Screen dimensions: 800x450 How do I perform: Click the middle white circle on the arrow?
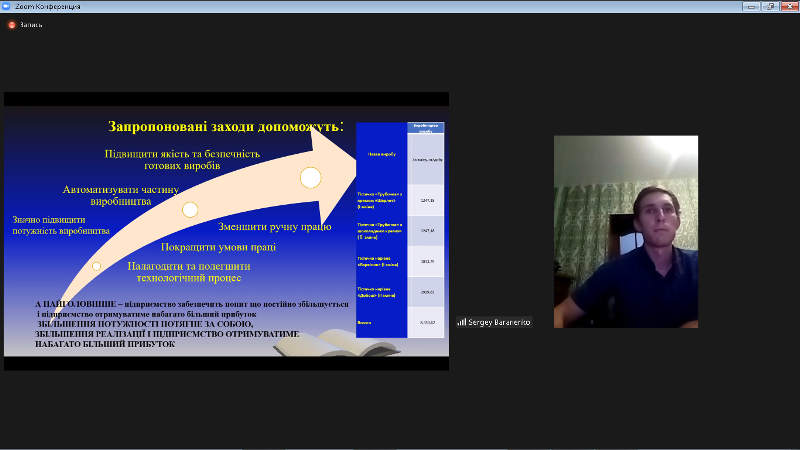(x=190, y=210)
